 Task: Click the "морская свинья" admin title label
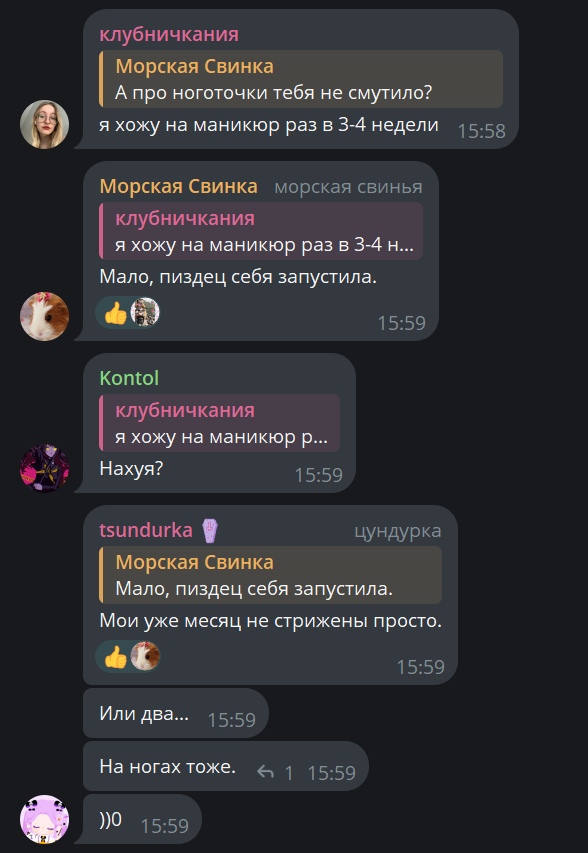348,187
